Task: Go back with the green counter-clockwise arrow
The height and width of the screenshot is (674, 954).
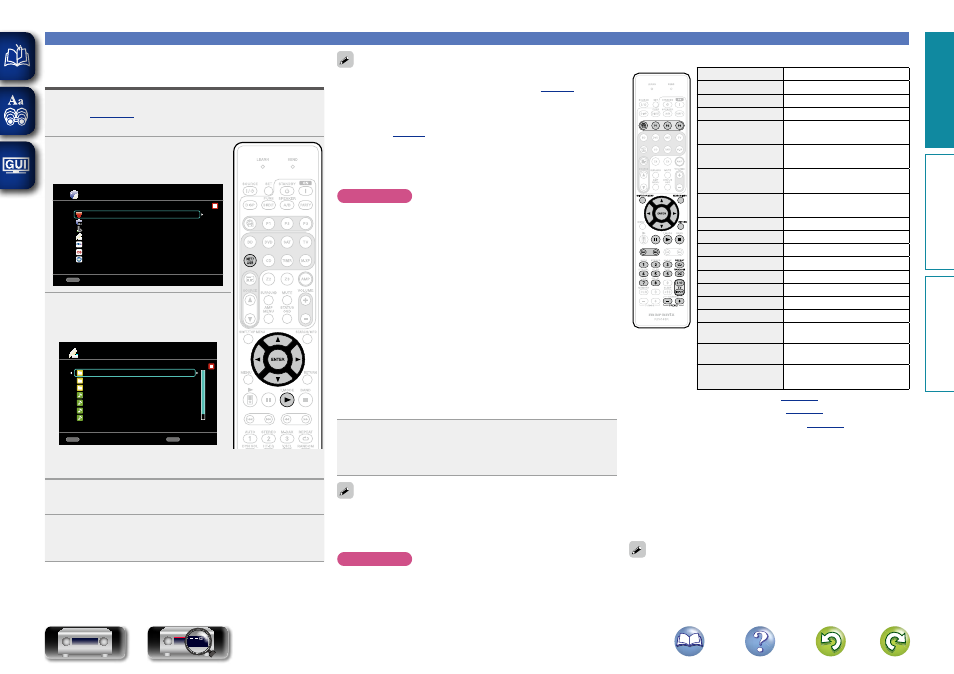Action: coord(830,641)
